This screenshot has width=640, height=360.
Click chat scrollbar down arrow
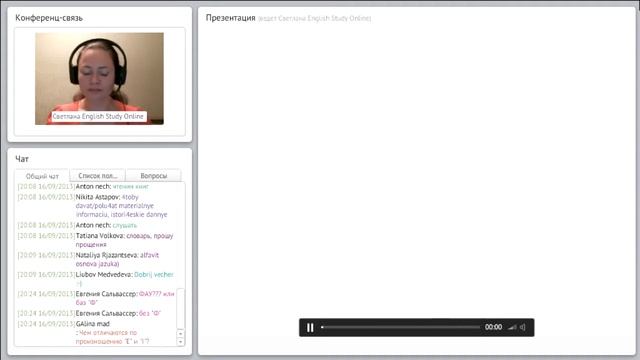pos(180,342)
